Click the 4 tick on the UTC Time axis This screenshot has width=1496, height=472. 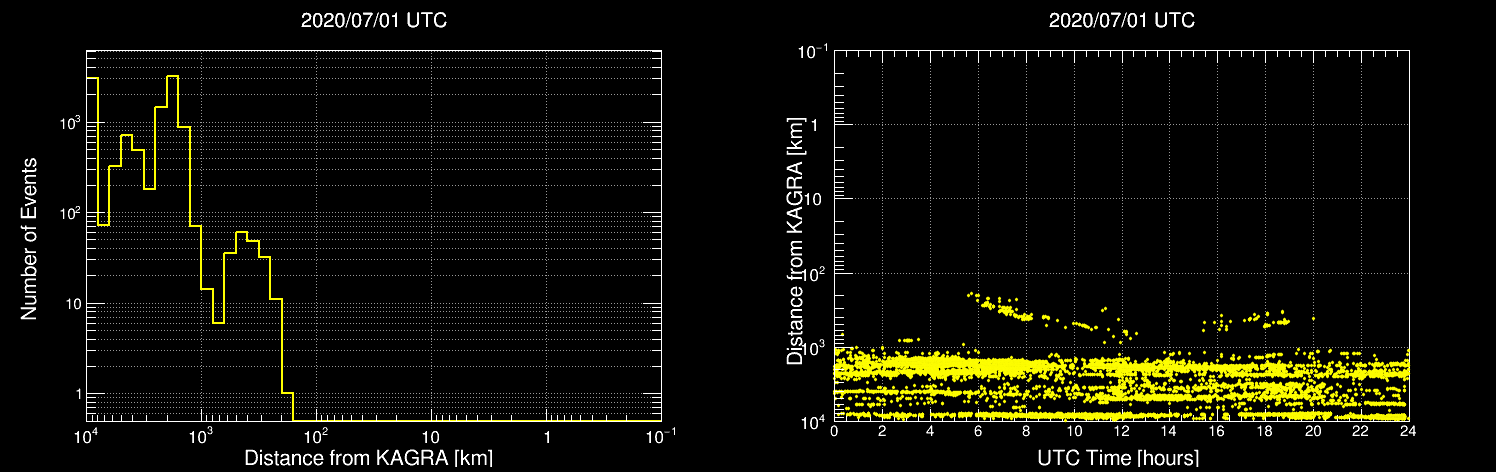(930, 431)
